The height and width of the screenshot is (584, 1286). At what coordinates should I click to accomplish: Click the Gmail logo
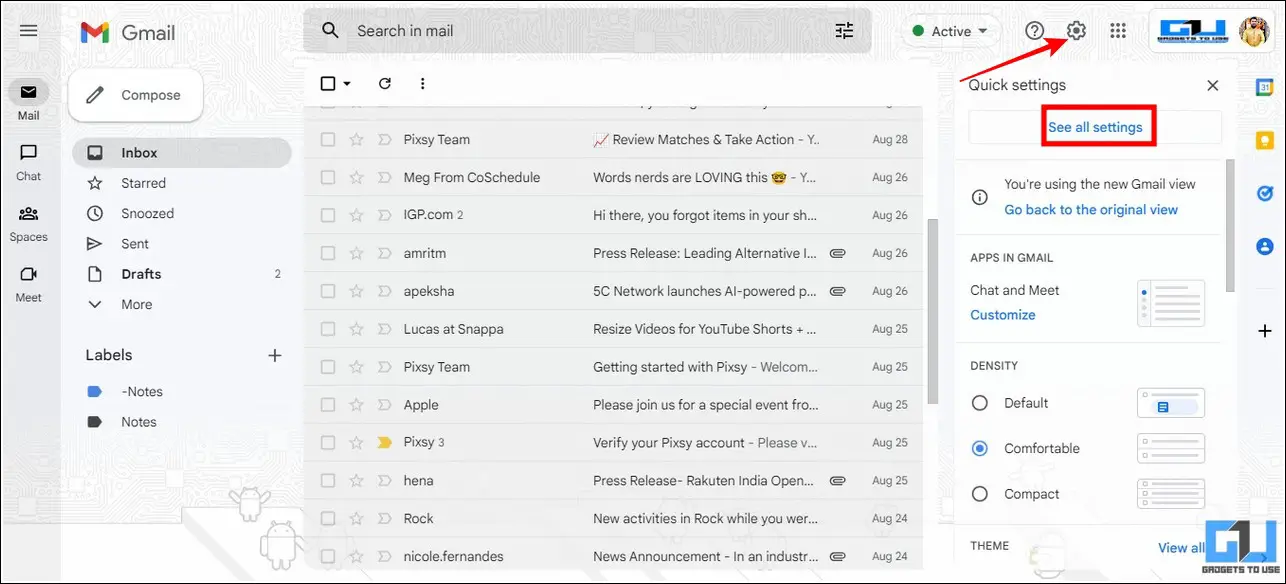click(x=128, y=32)
